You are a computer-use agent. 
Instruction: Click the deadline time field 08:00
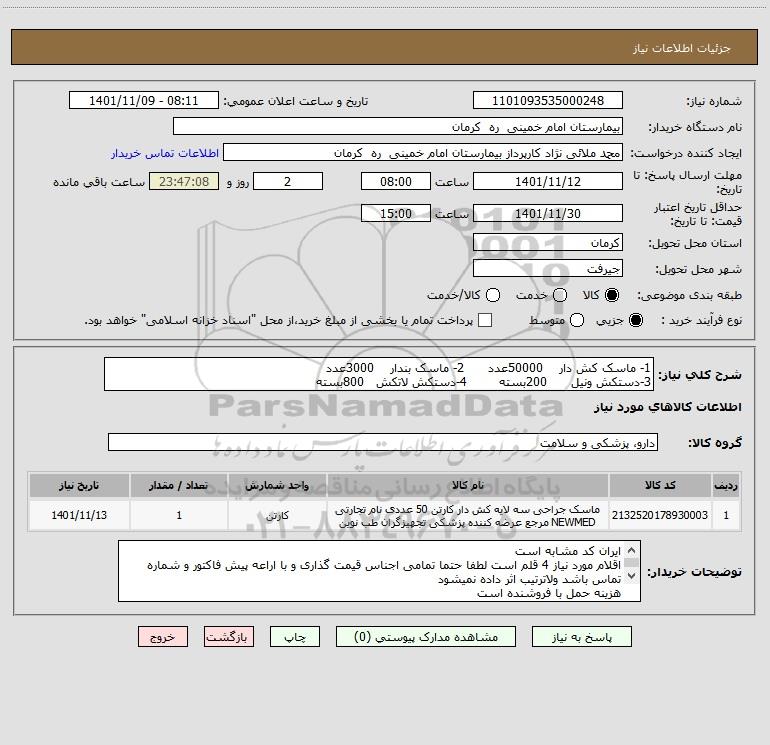pyautogui.click(x=396, y=182)
